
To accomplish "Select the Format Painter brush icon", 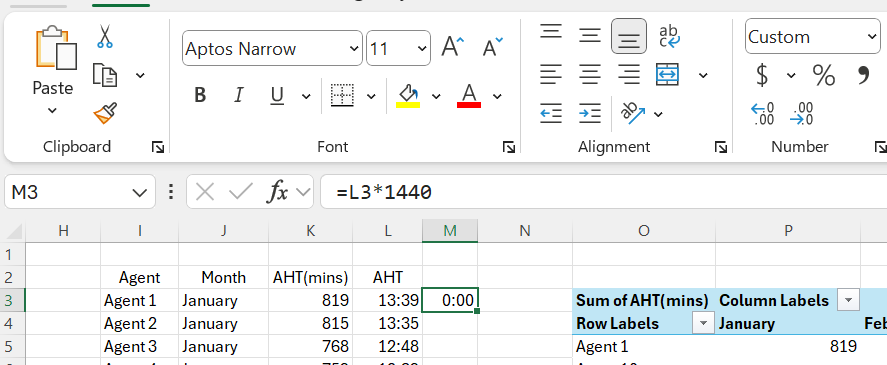I will (x=105, y=113).
